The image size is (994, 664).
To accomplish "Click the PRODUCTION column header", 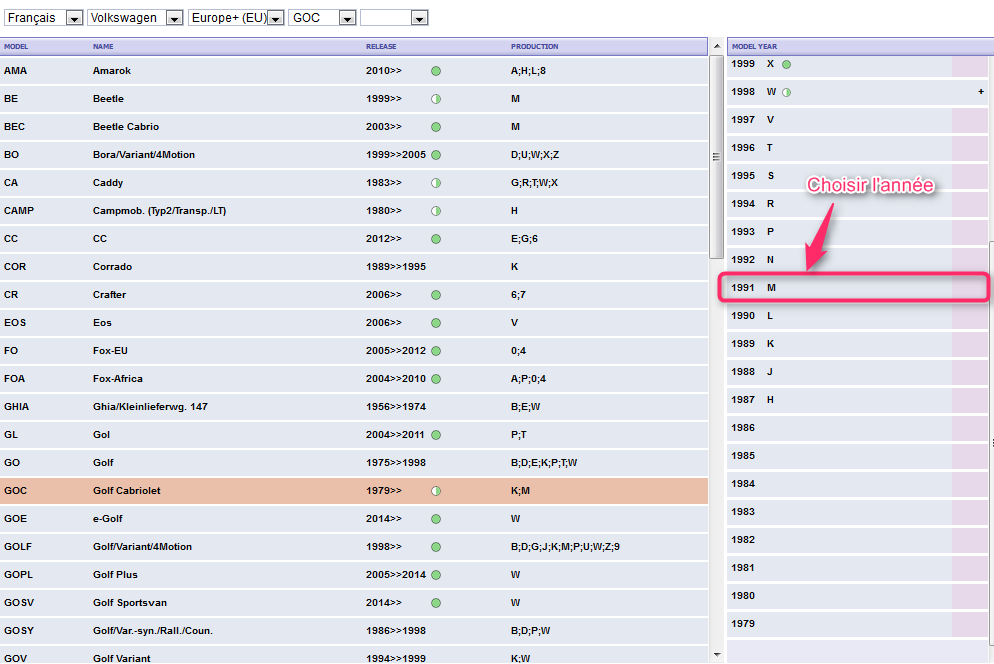I will click(x=534, y=47).
